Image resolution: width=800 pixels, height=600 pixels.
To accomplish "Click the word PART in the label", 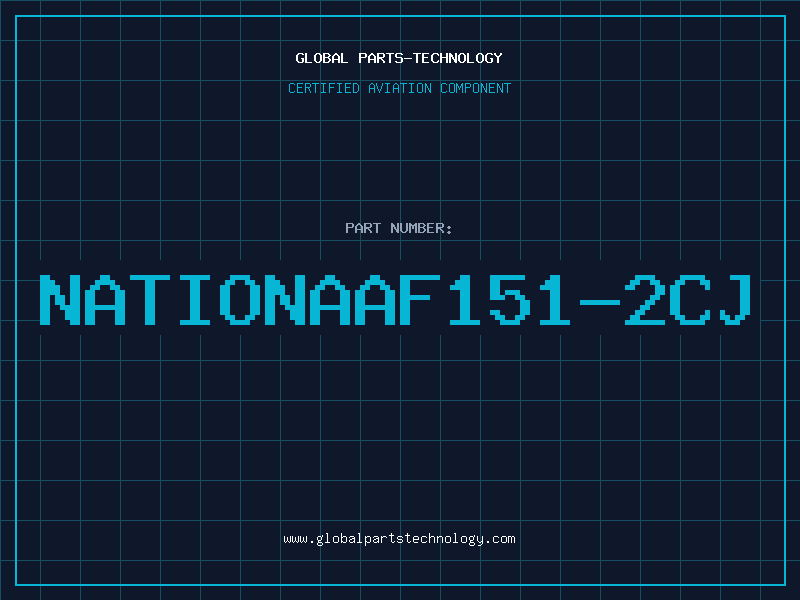I will (x=363, y=228).
